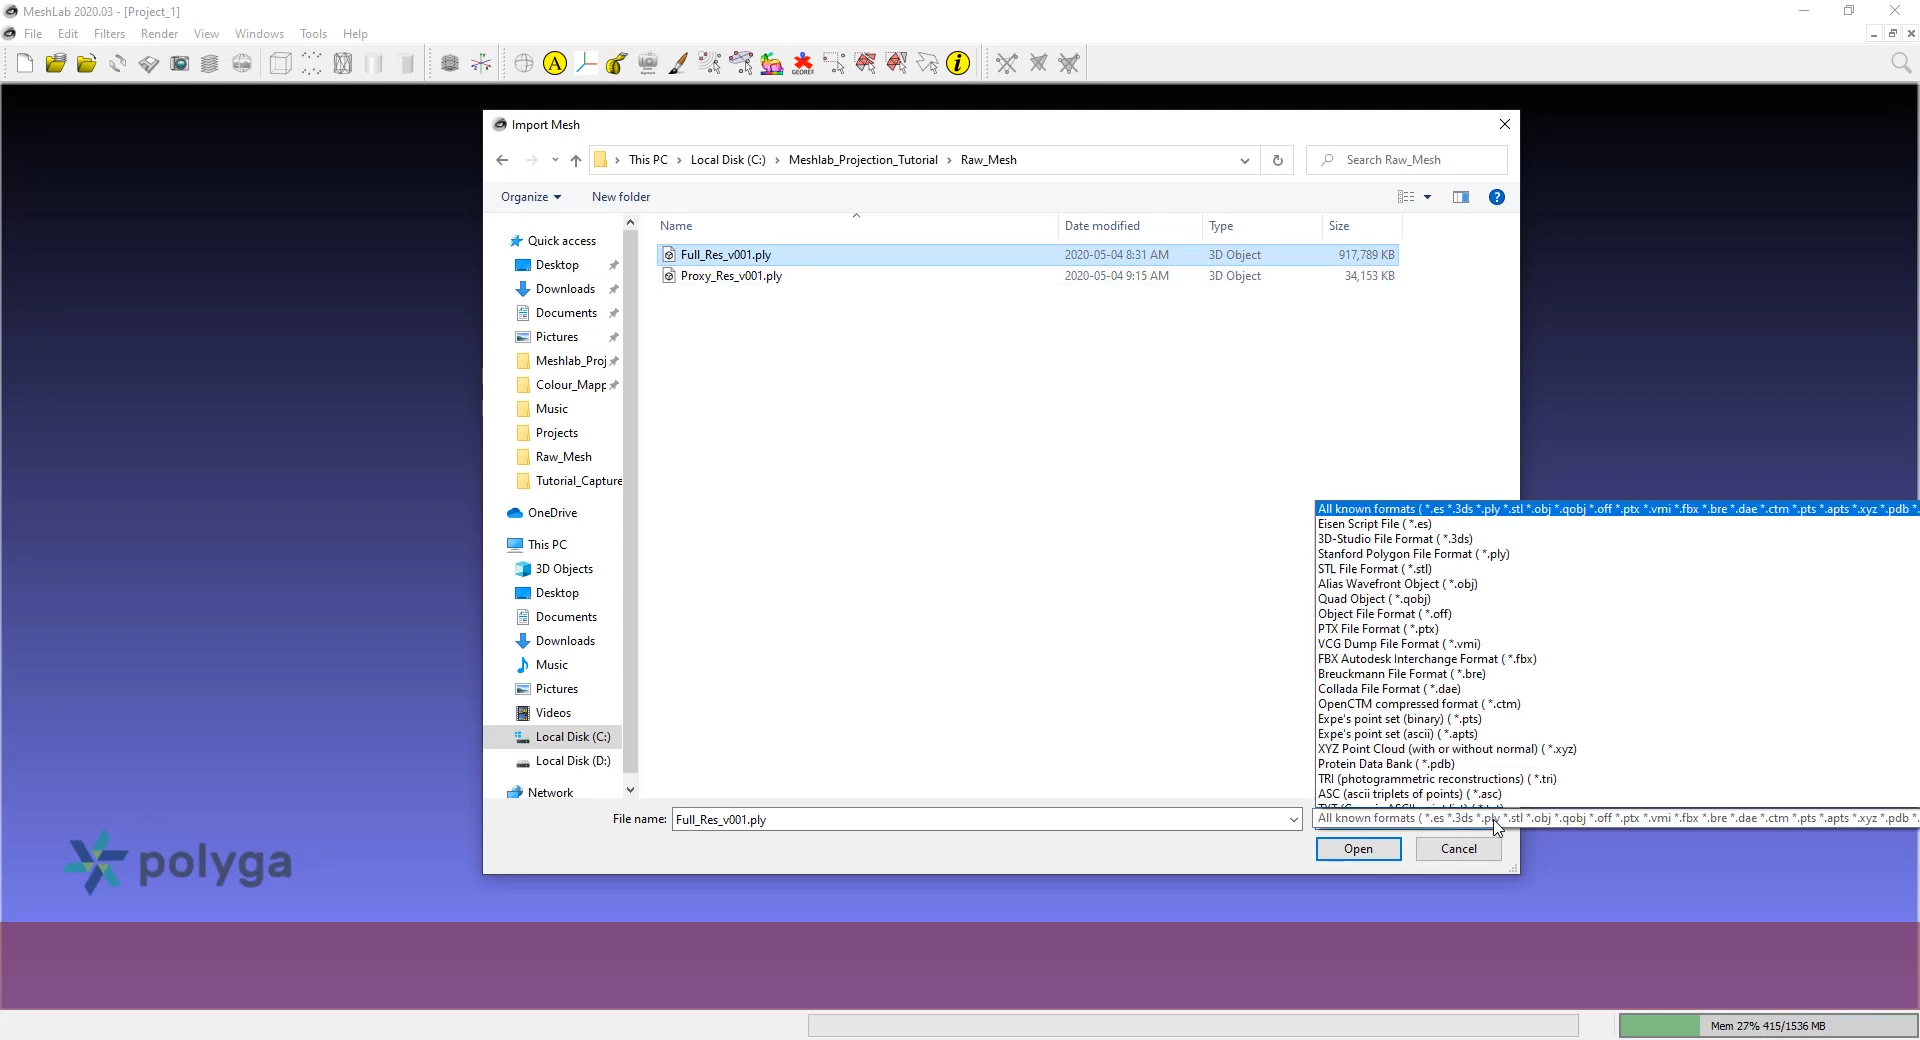Click Local Disk (C:) in address path
The width and height of the screenshot is (1920, 1040).
point(728,160)
